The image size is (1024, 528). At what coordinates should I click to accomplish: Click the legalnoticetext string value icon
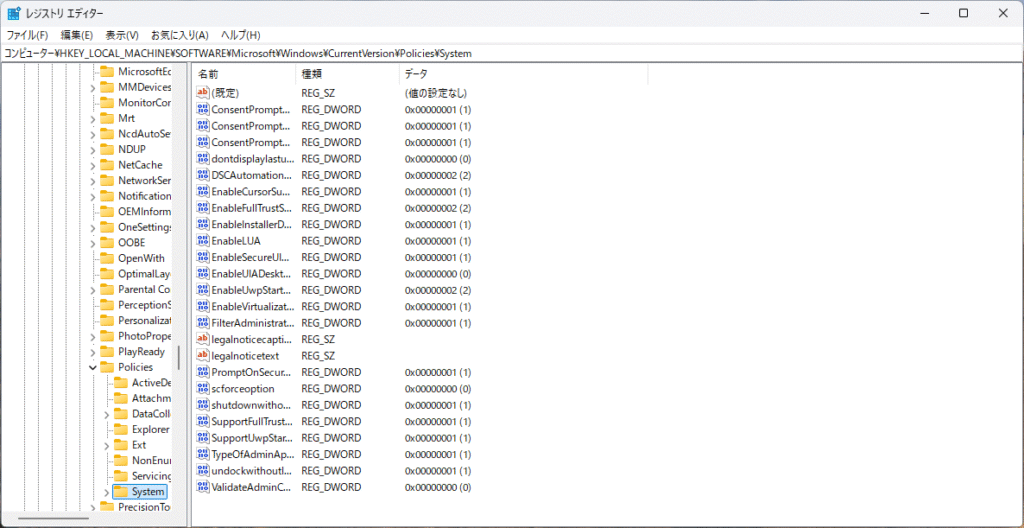[202, 356]
